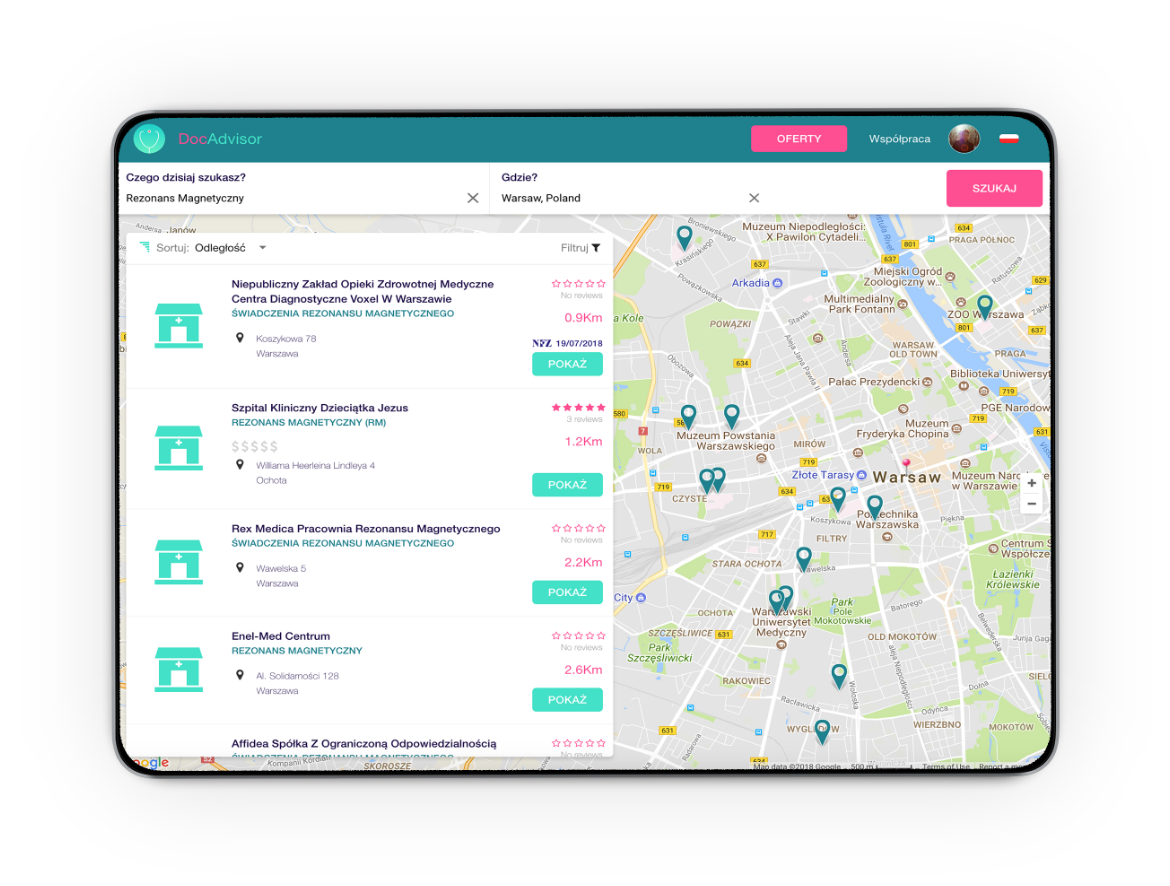This screenshot has height=886, width=1170.
Task: Clear the Rezonans Magnetyczny search text
Action: click(x=472, y=198)
